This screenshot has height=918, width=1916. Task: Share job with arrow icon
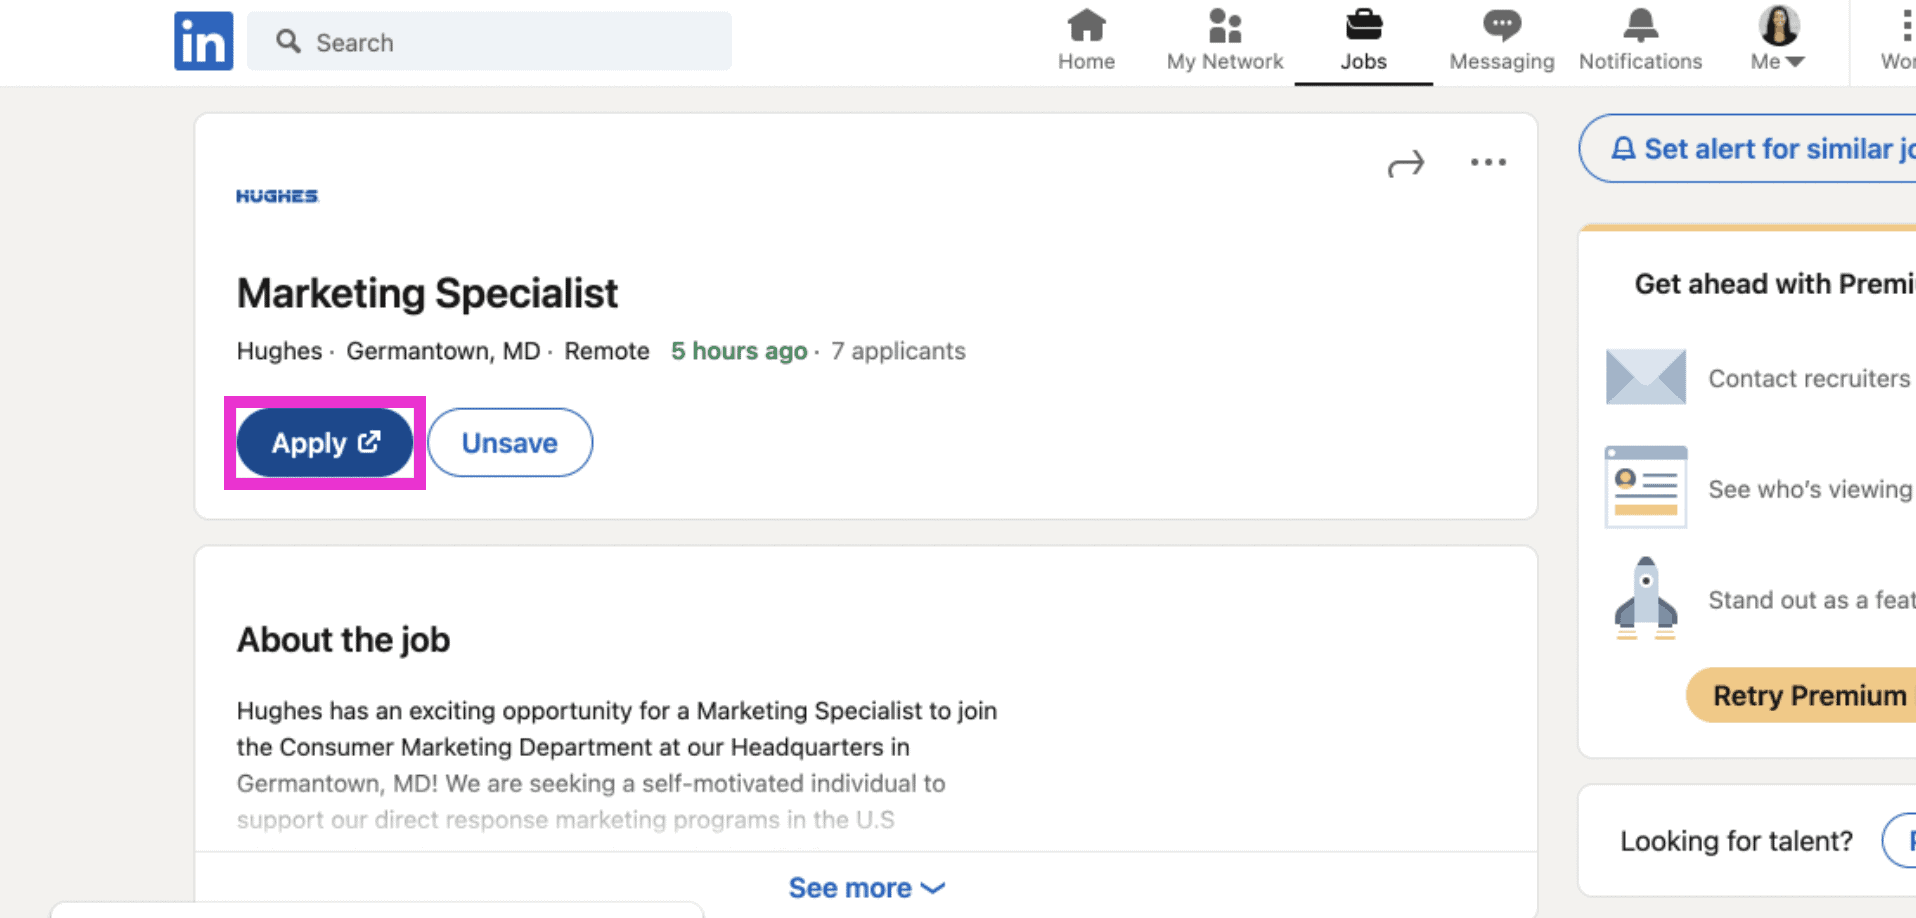coord(1406,163)
